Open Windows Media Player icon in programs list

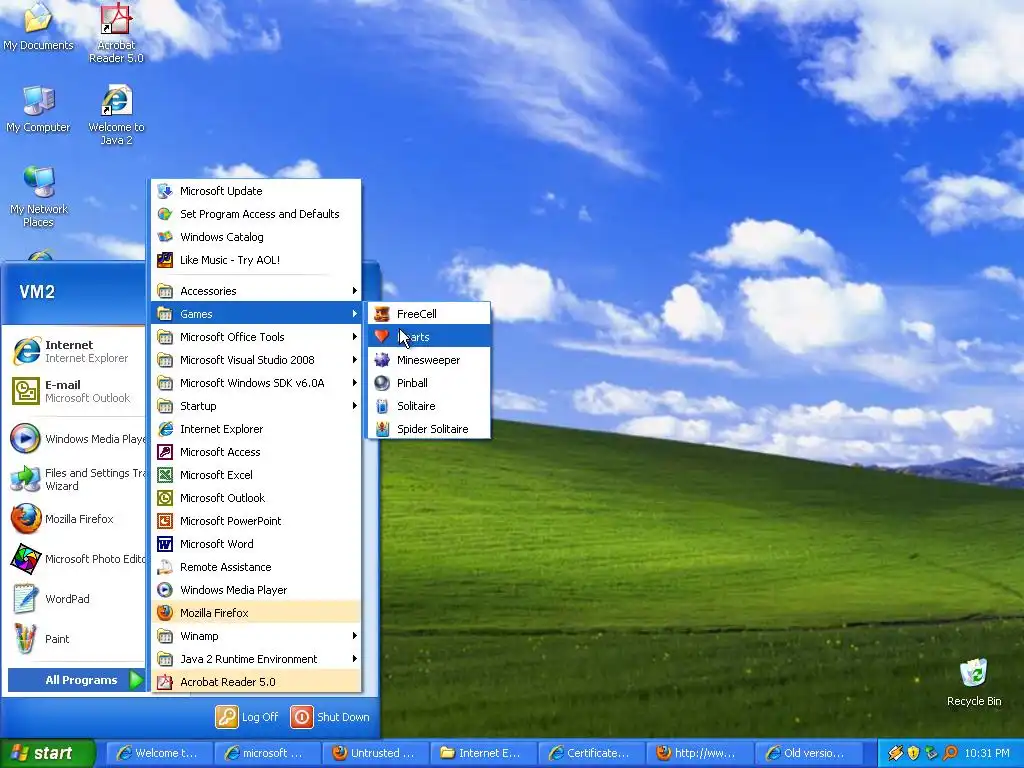165,590
